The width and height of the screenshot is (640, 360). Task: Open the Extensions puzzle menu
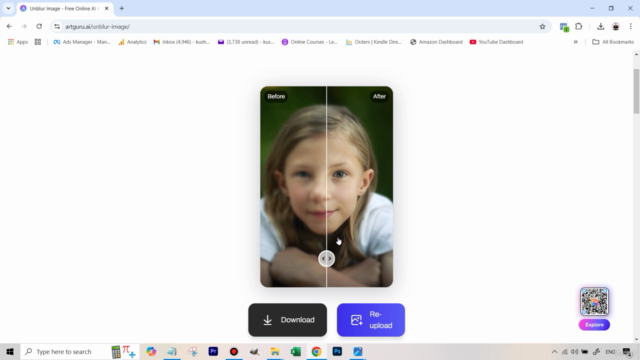pyautogui.click(x=579, y=27)
